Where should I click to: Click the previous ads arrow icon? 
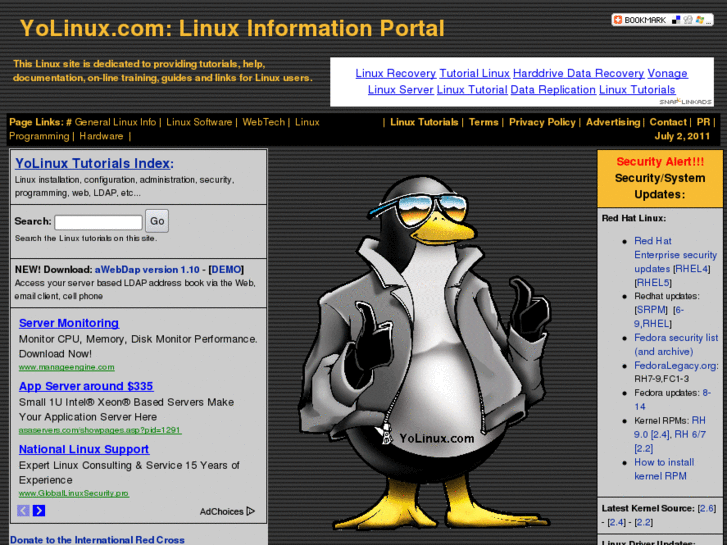click(x=23, y=511)
